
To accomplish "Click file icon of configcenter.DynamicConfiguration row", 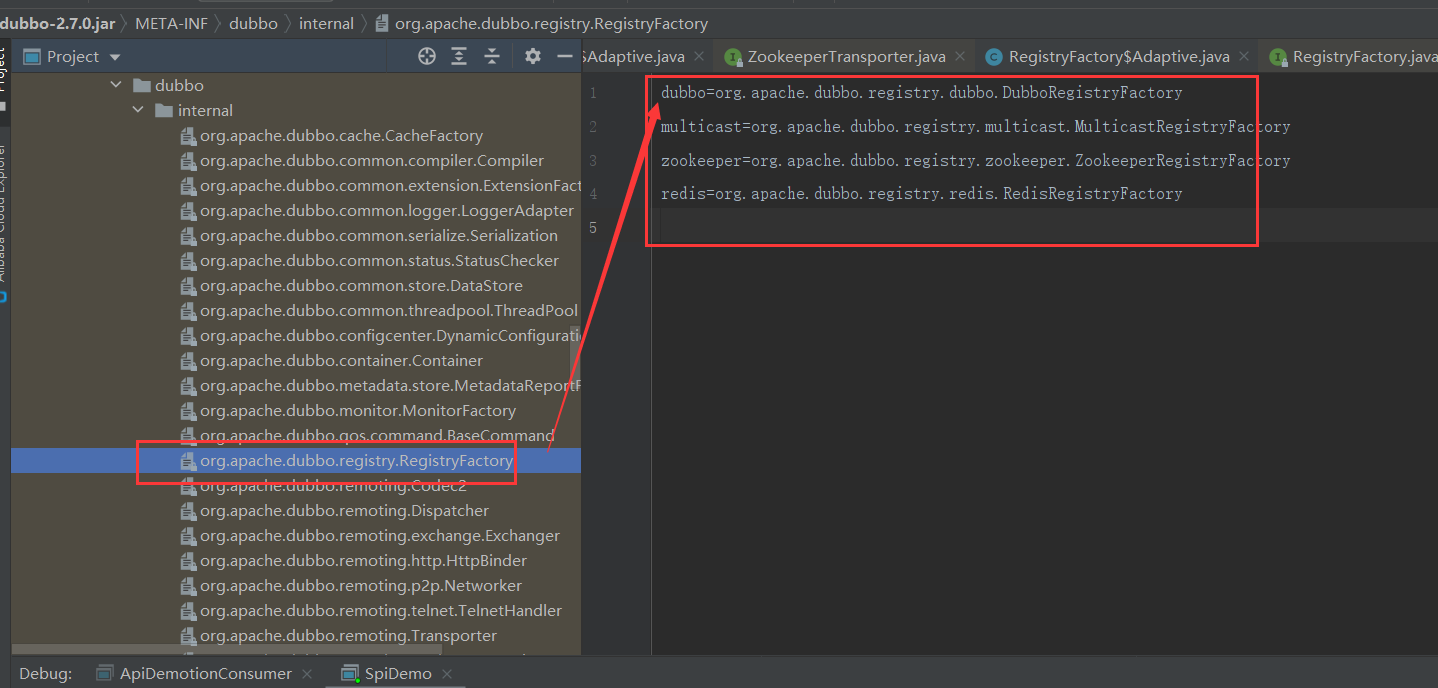I will 187,336.
